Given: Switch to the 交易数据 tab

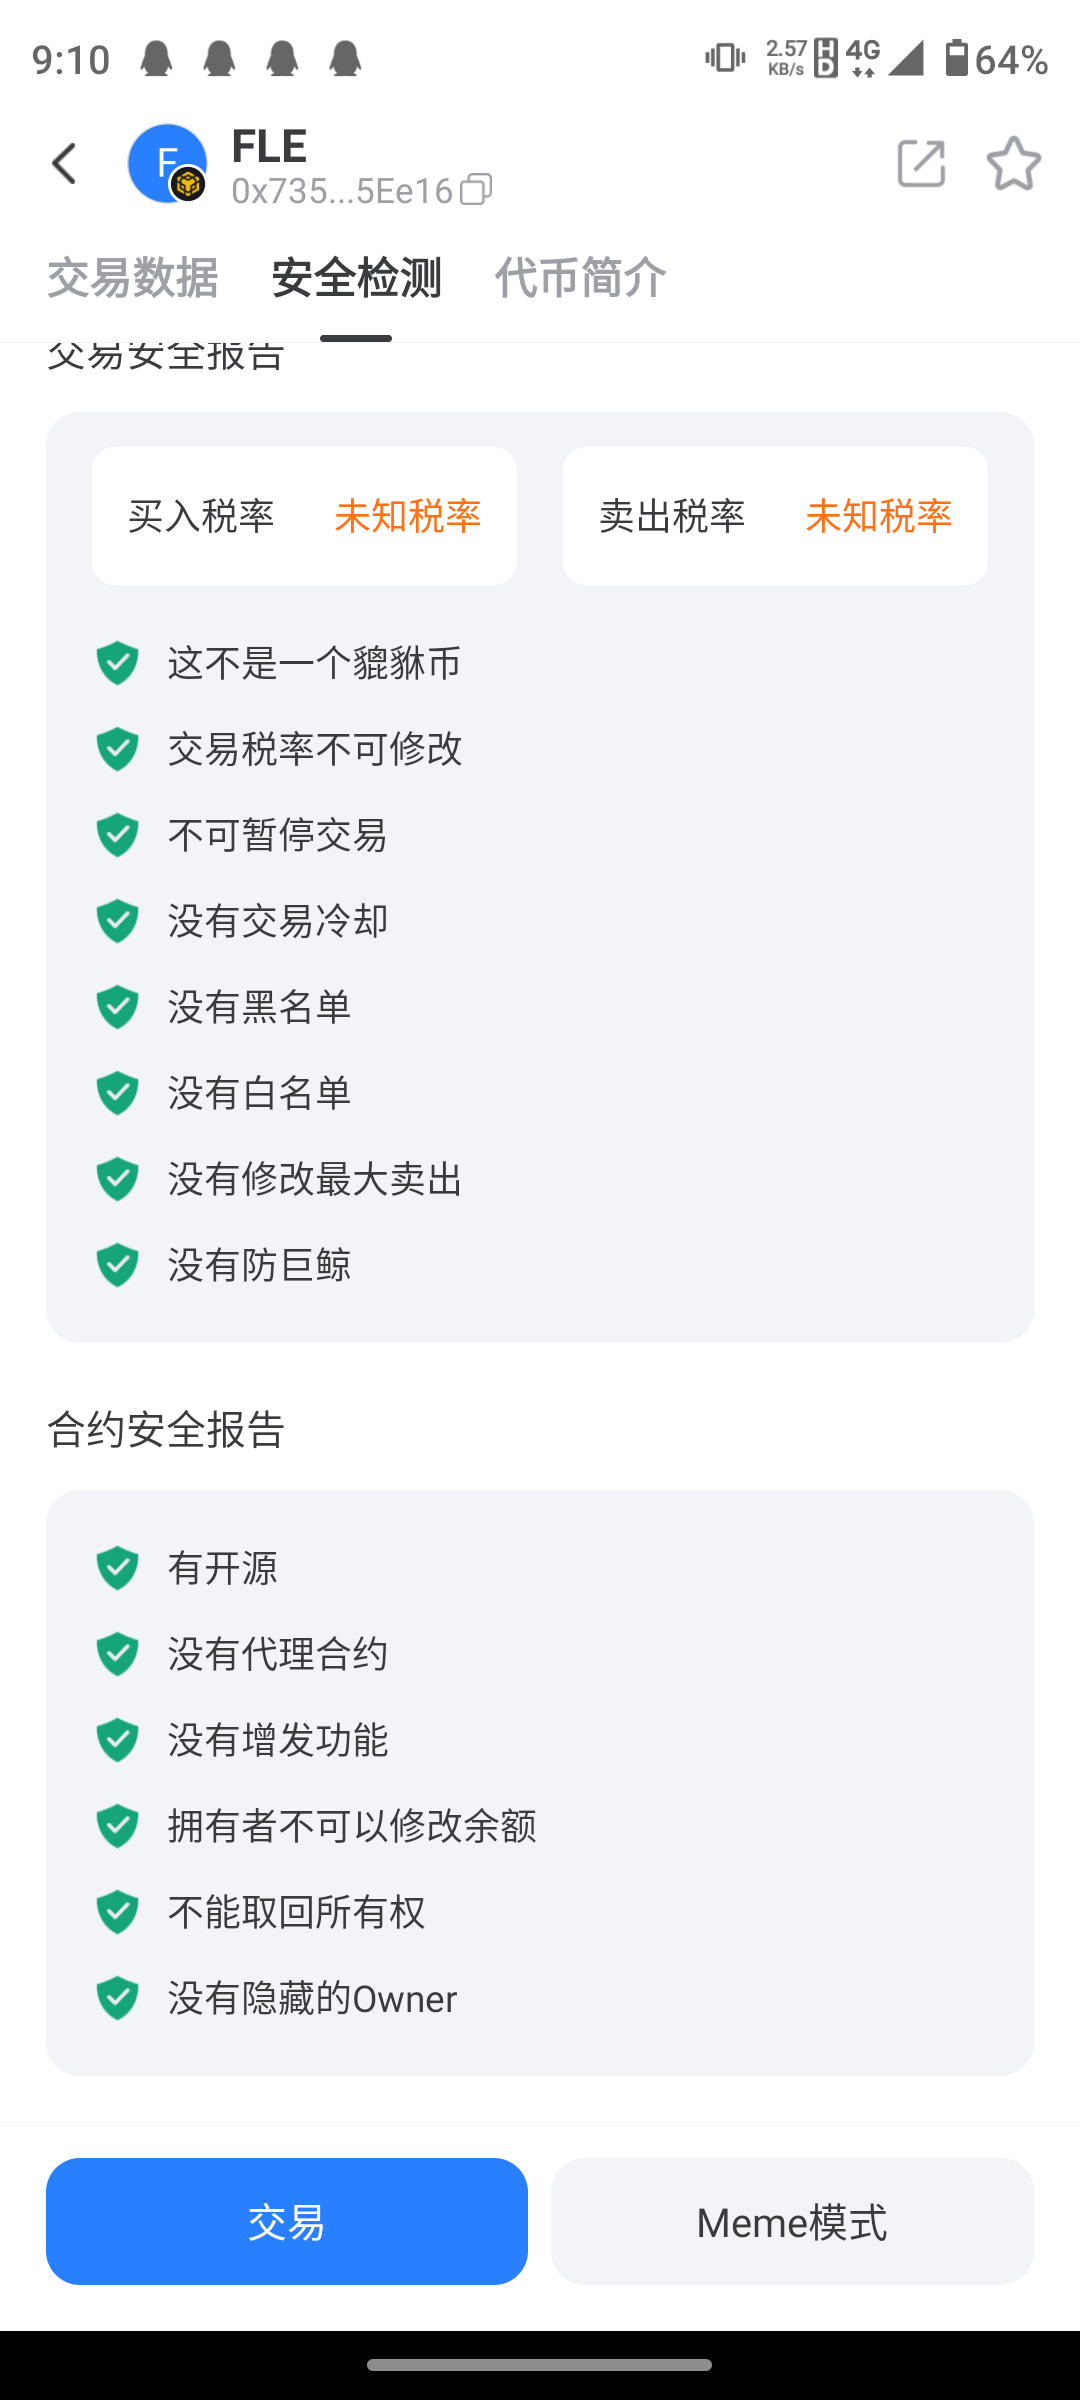Looking at the screenshot, I should 133,278.
